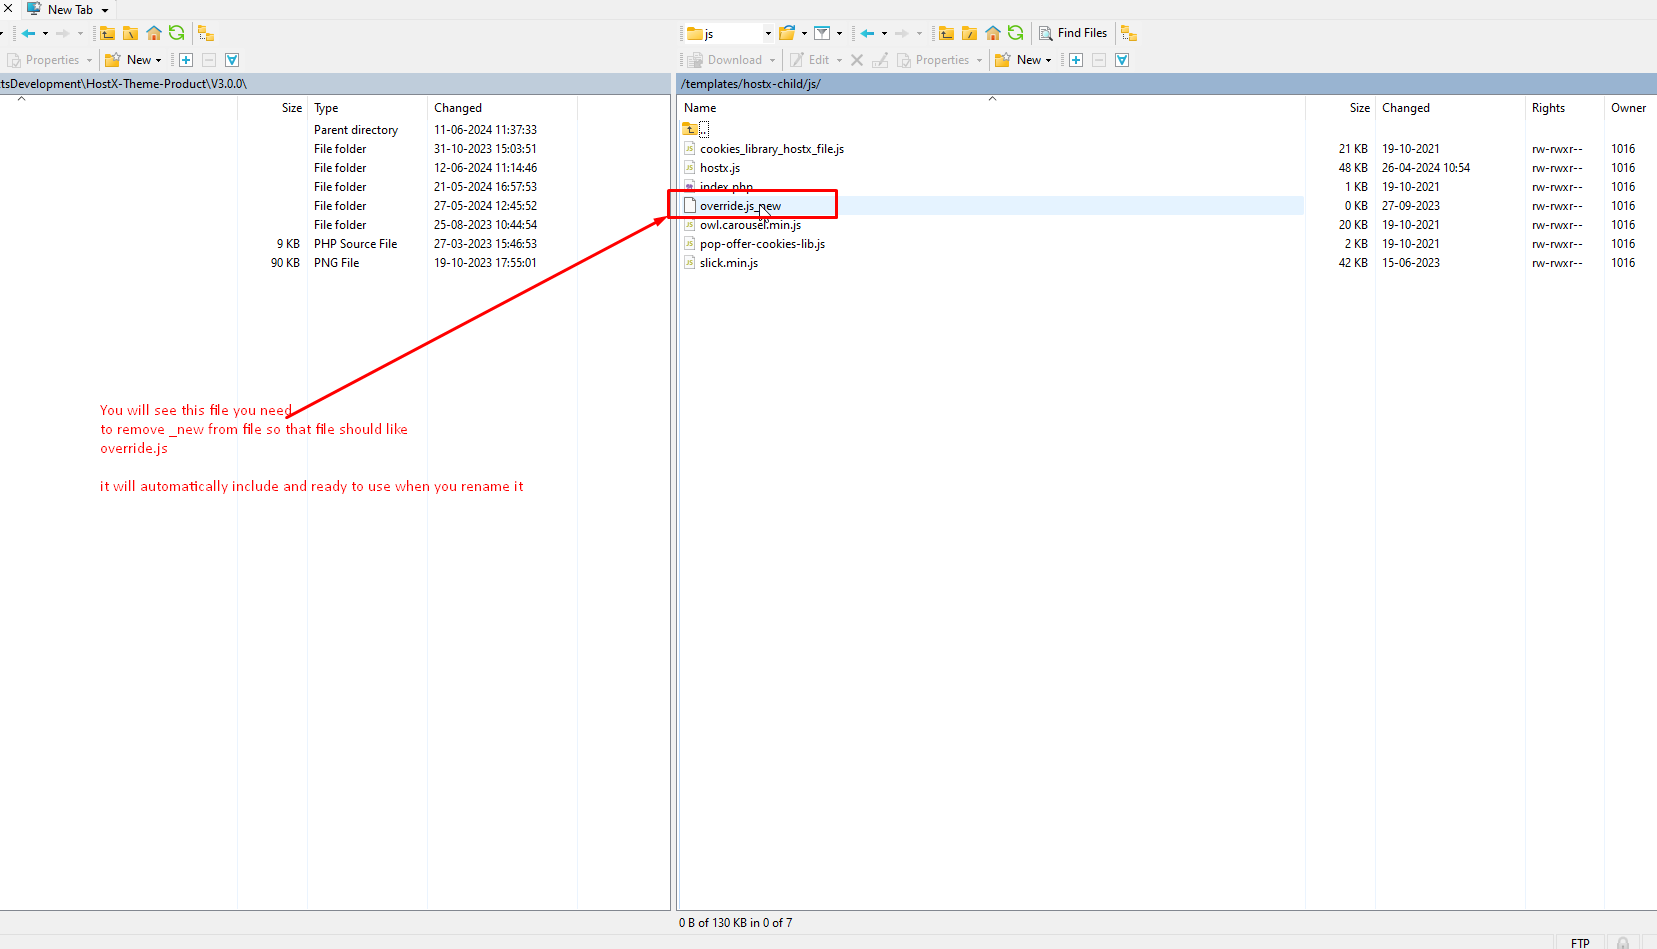Open remote root directory icon

[x=969, y=33]
